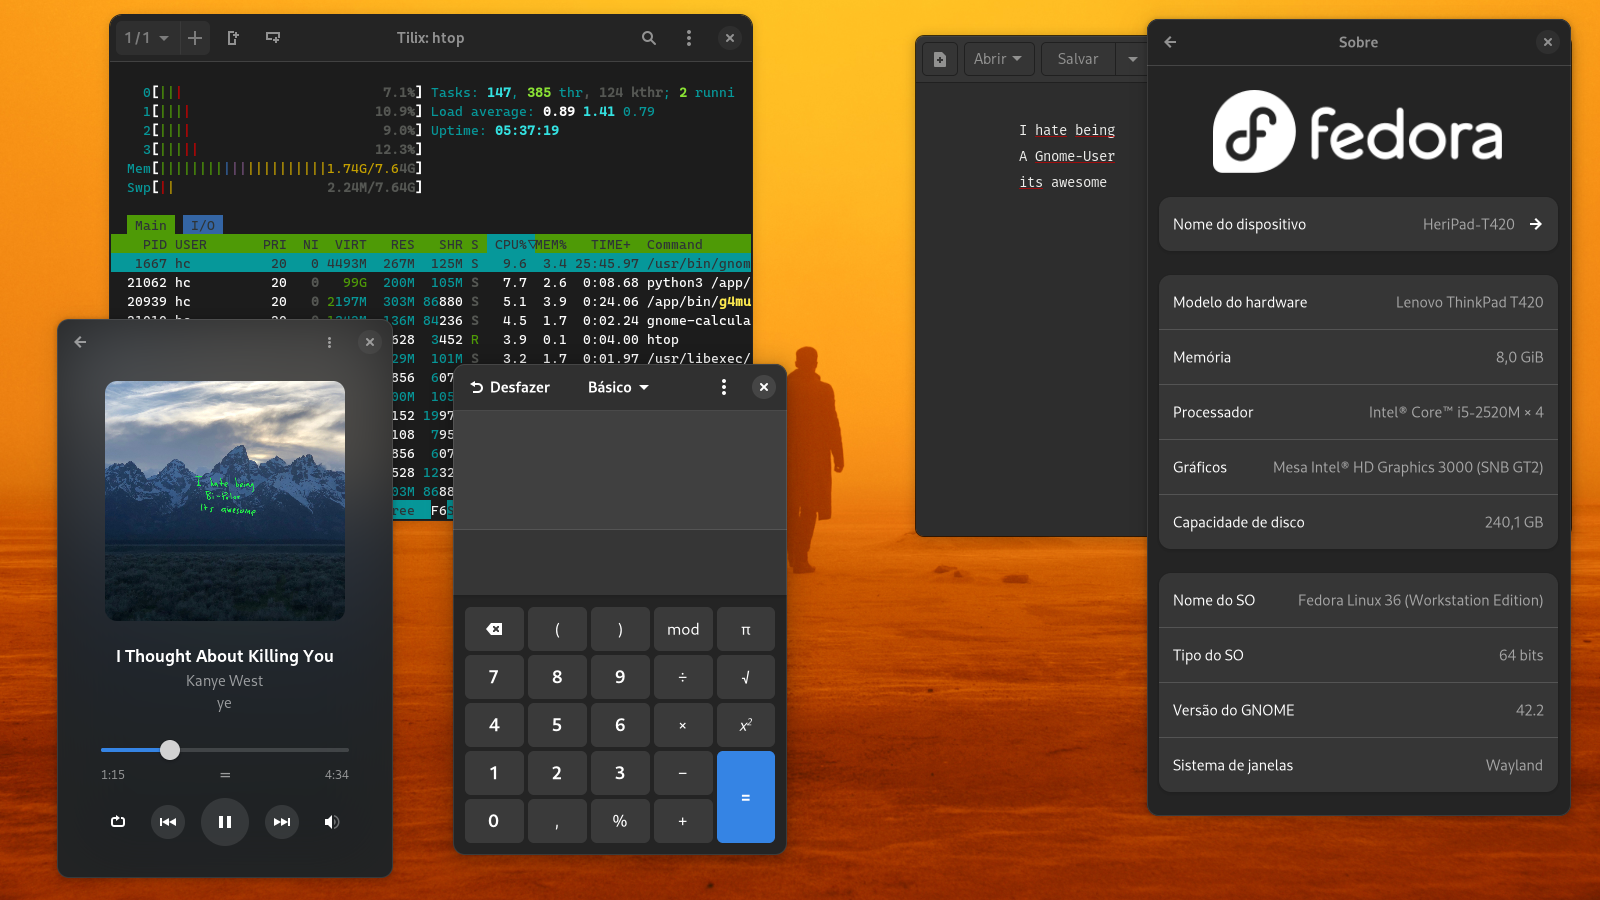Screen dimensions: 1600x900
Task: Mute the music player volume
Action: (x=332, y=822)
